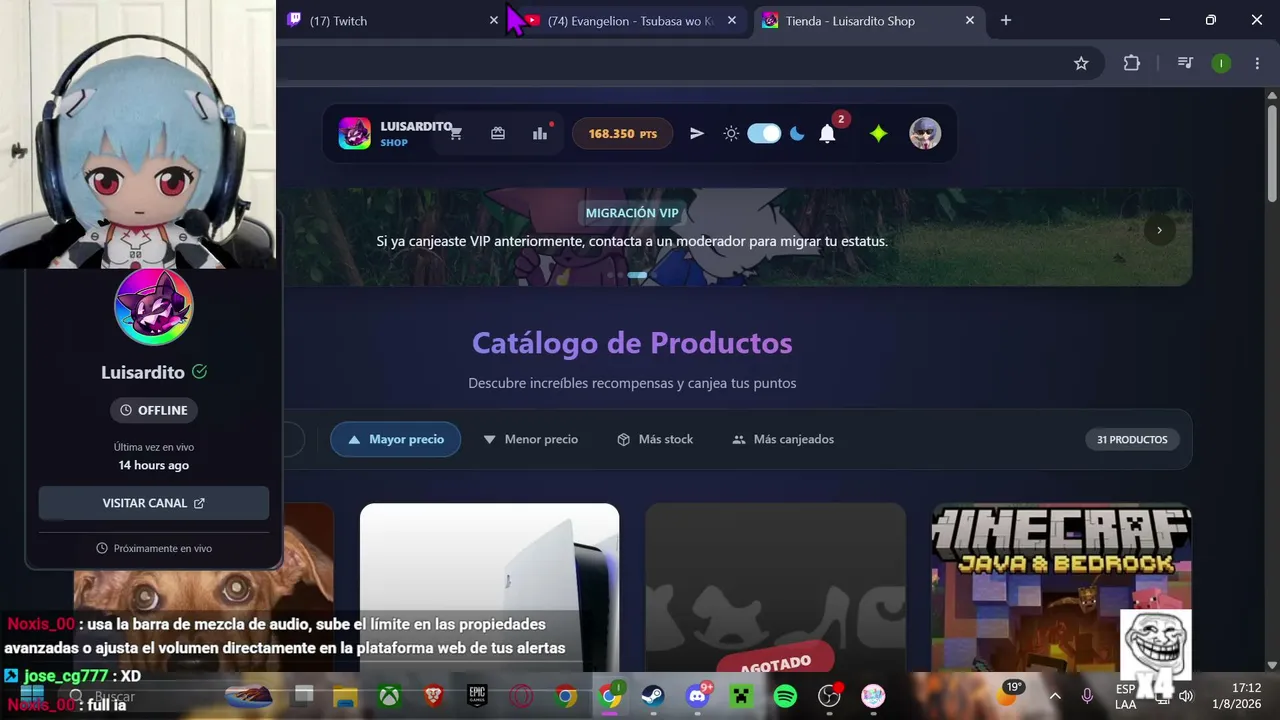Open the media controls icon in Chrome toolbar

(x=1185, y=63)
